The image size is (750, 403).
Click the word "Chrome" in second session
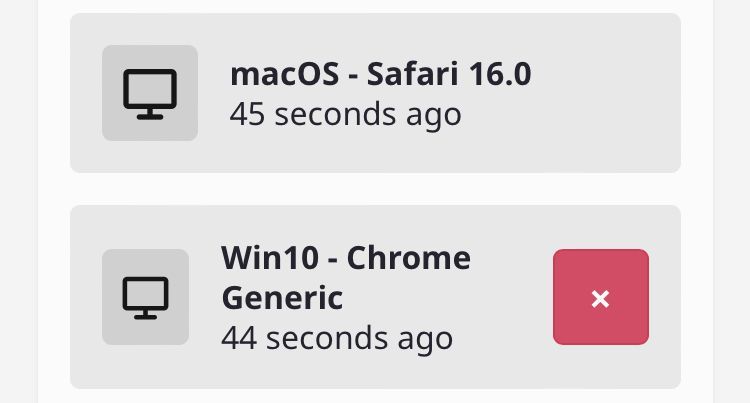pyautogui.click(x=408, y=258)
